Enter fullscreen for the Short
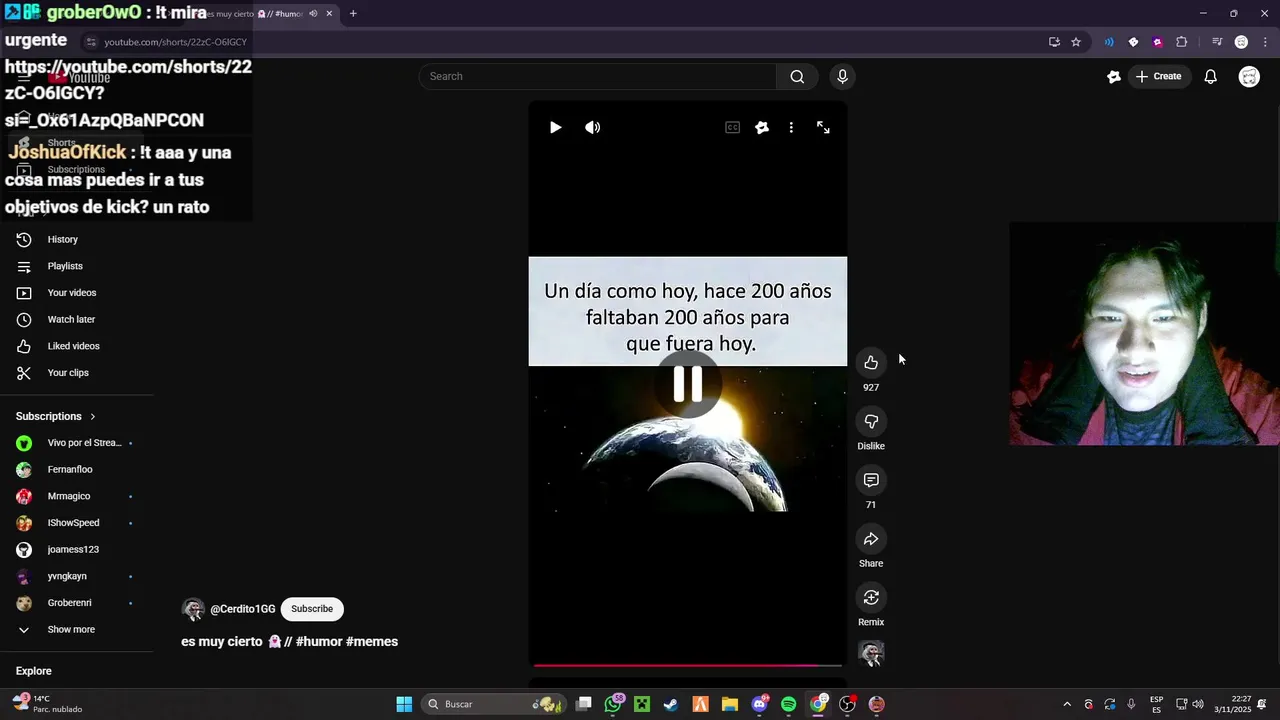The height and width of the screenshot is (720, 1280). [823, 127]
